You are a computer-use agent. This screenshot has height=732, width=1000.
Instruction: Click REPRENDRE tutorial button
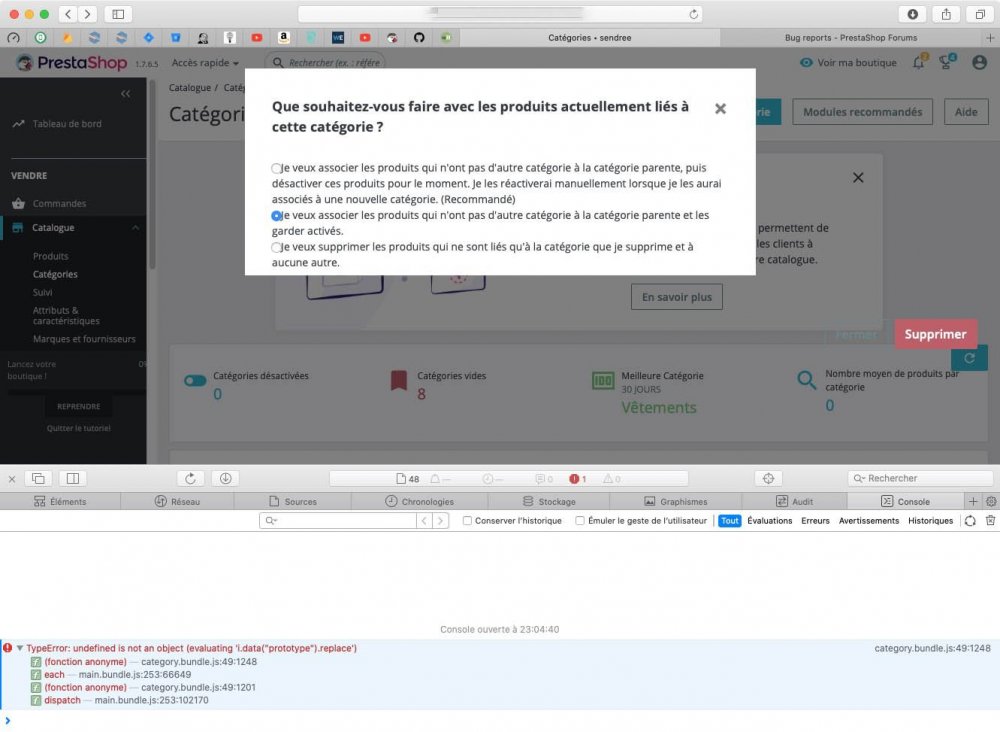(x=78, y=406)
